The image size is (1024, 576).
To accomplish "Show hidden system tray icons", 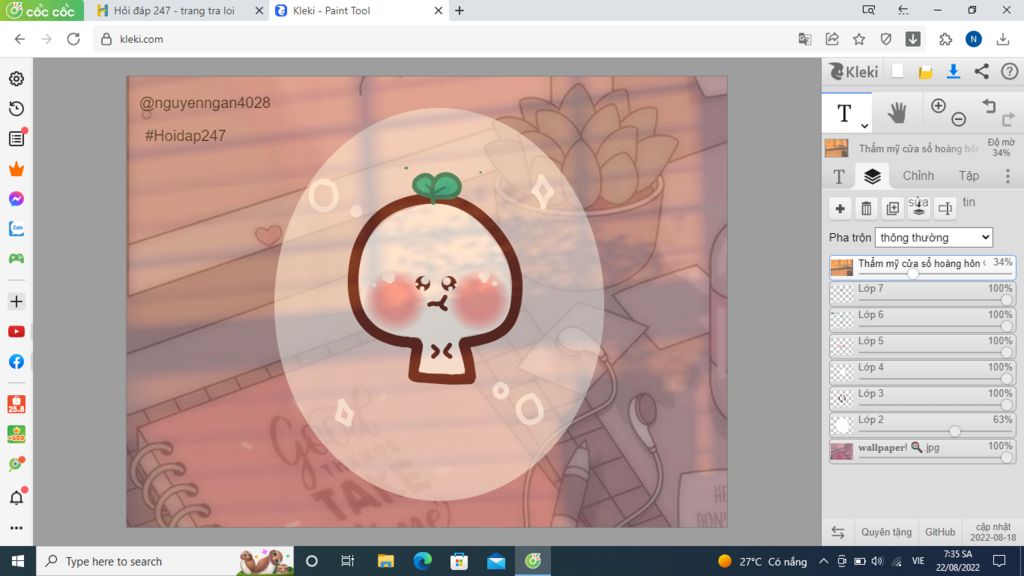I will [x=824, y=561].
